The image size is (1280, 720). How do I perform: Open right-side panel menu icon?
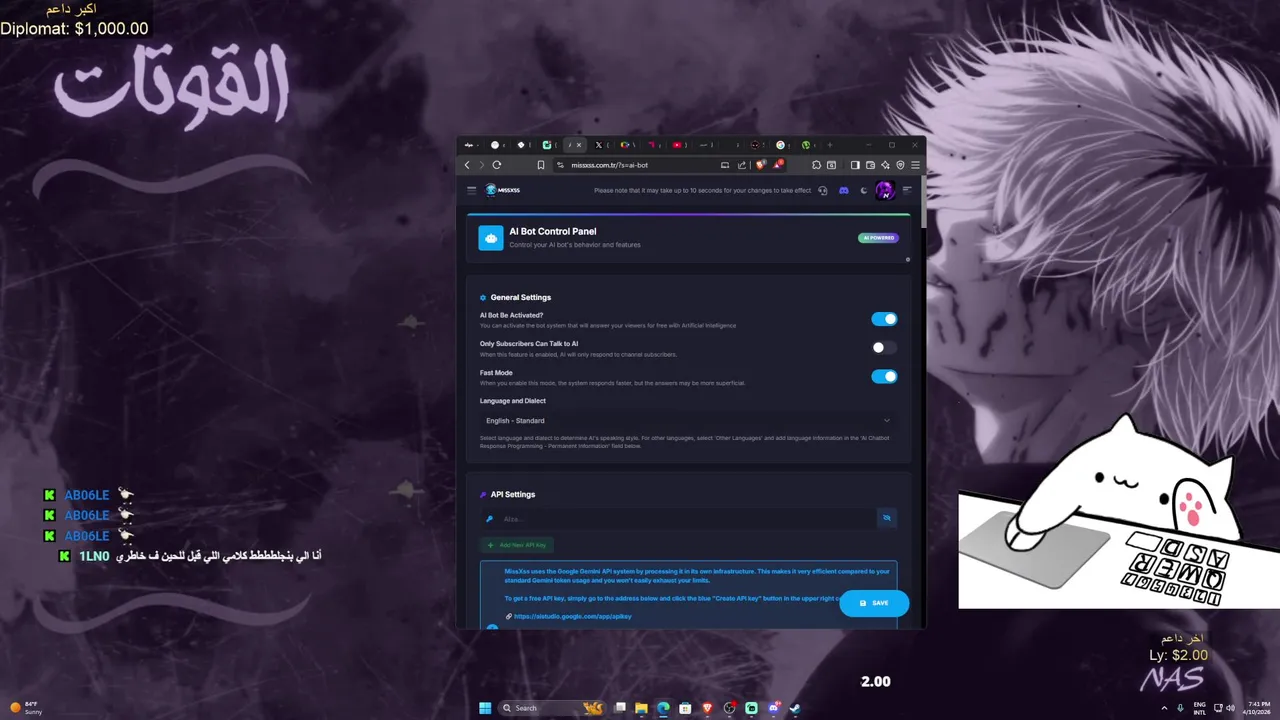(907, 190)
